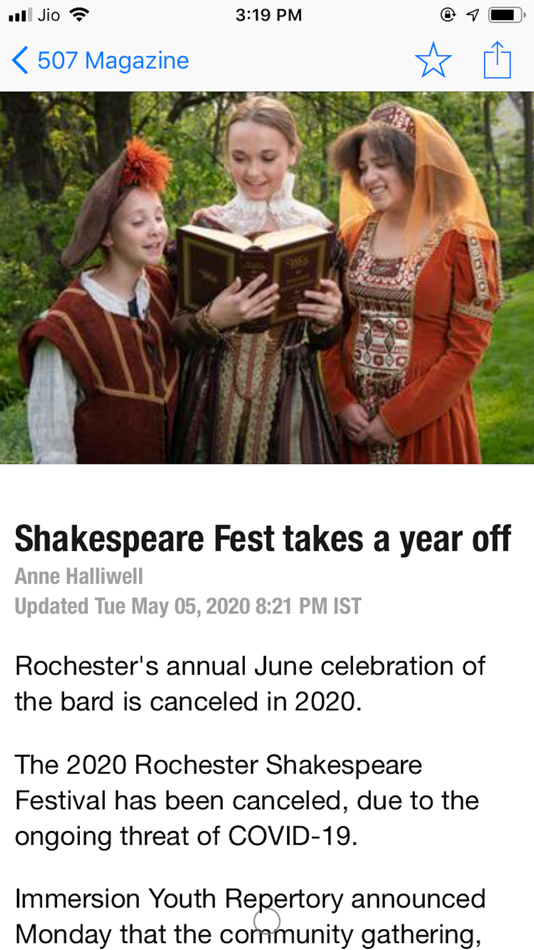
Task: Tap the paragraph about Rochester's annual June celebration
Action: coord(250,683)
